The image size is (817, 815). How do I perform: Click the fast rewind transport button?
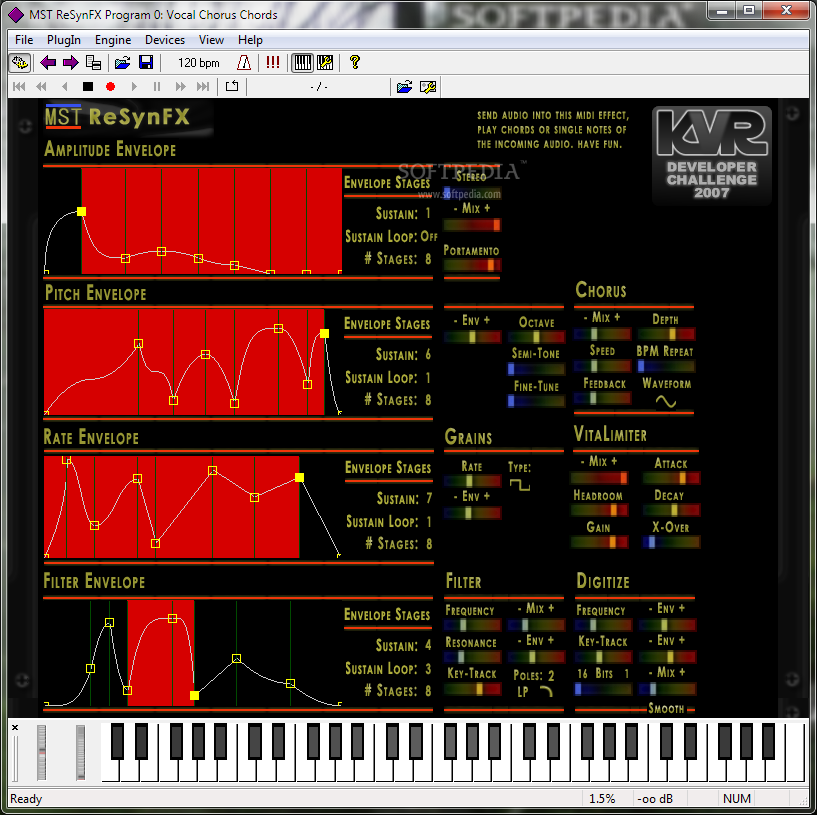(41, 87)
